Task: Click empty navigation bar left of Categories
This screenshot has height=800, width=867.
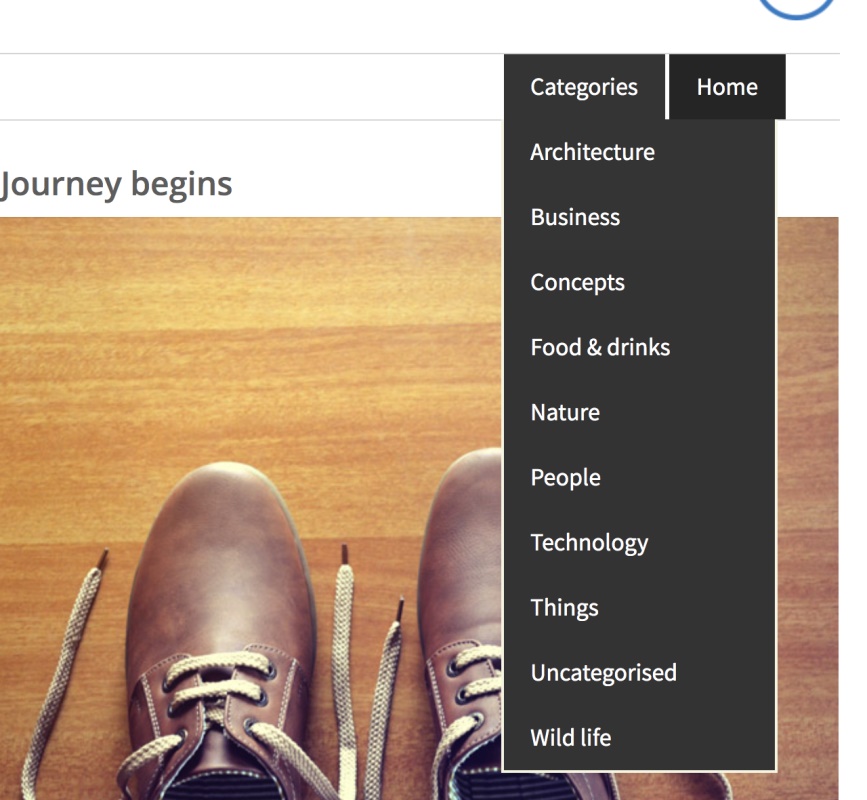Action: coord(250,87)
